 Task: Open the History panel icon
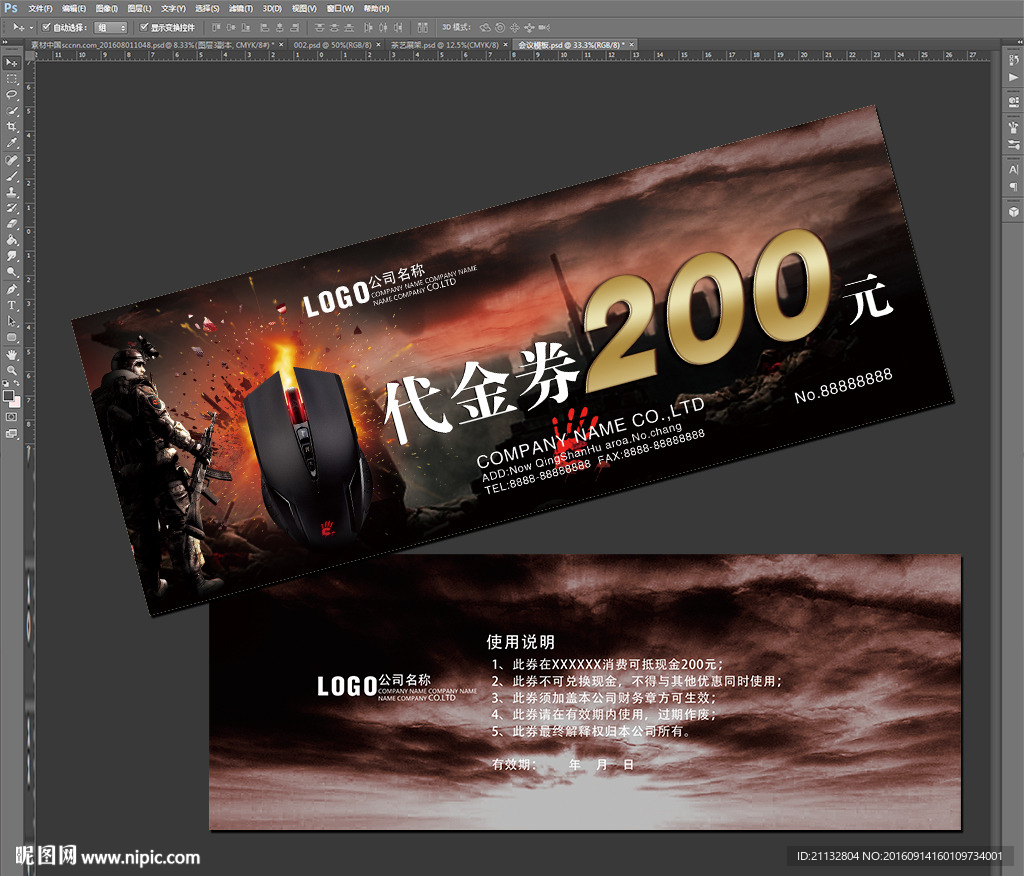click(x=1013, y=60)
